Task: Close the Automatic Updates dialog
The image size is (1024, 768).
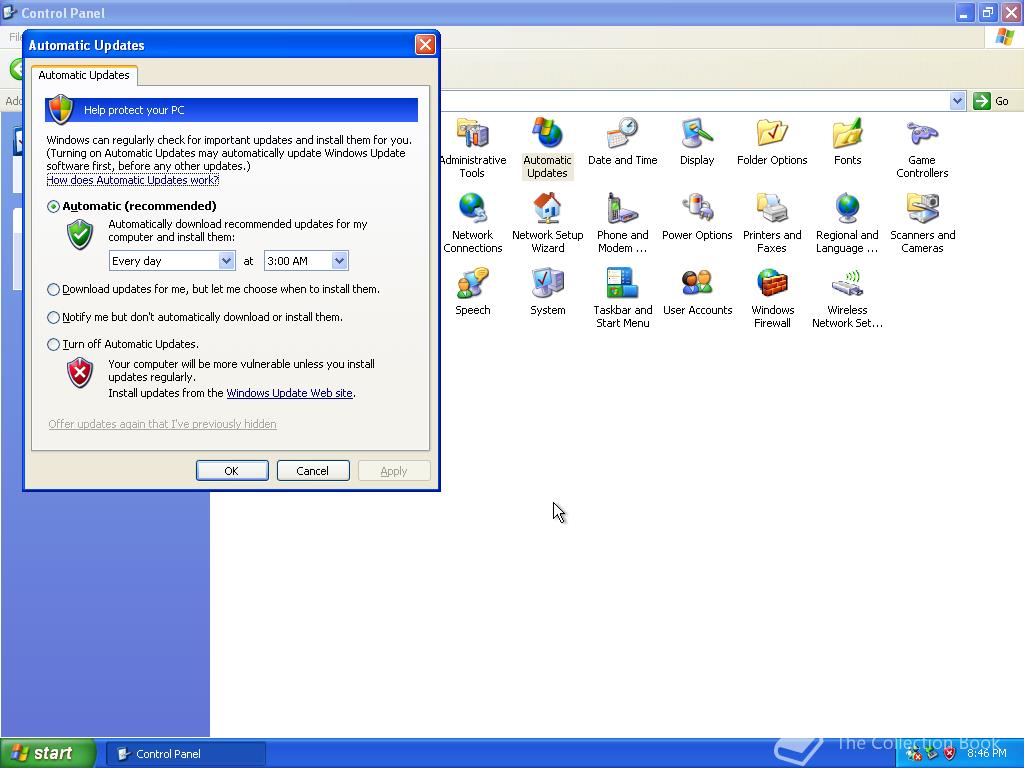Action: [x=425, y=44]
